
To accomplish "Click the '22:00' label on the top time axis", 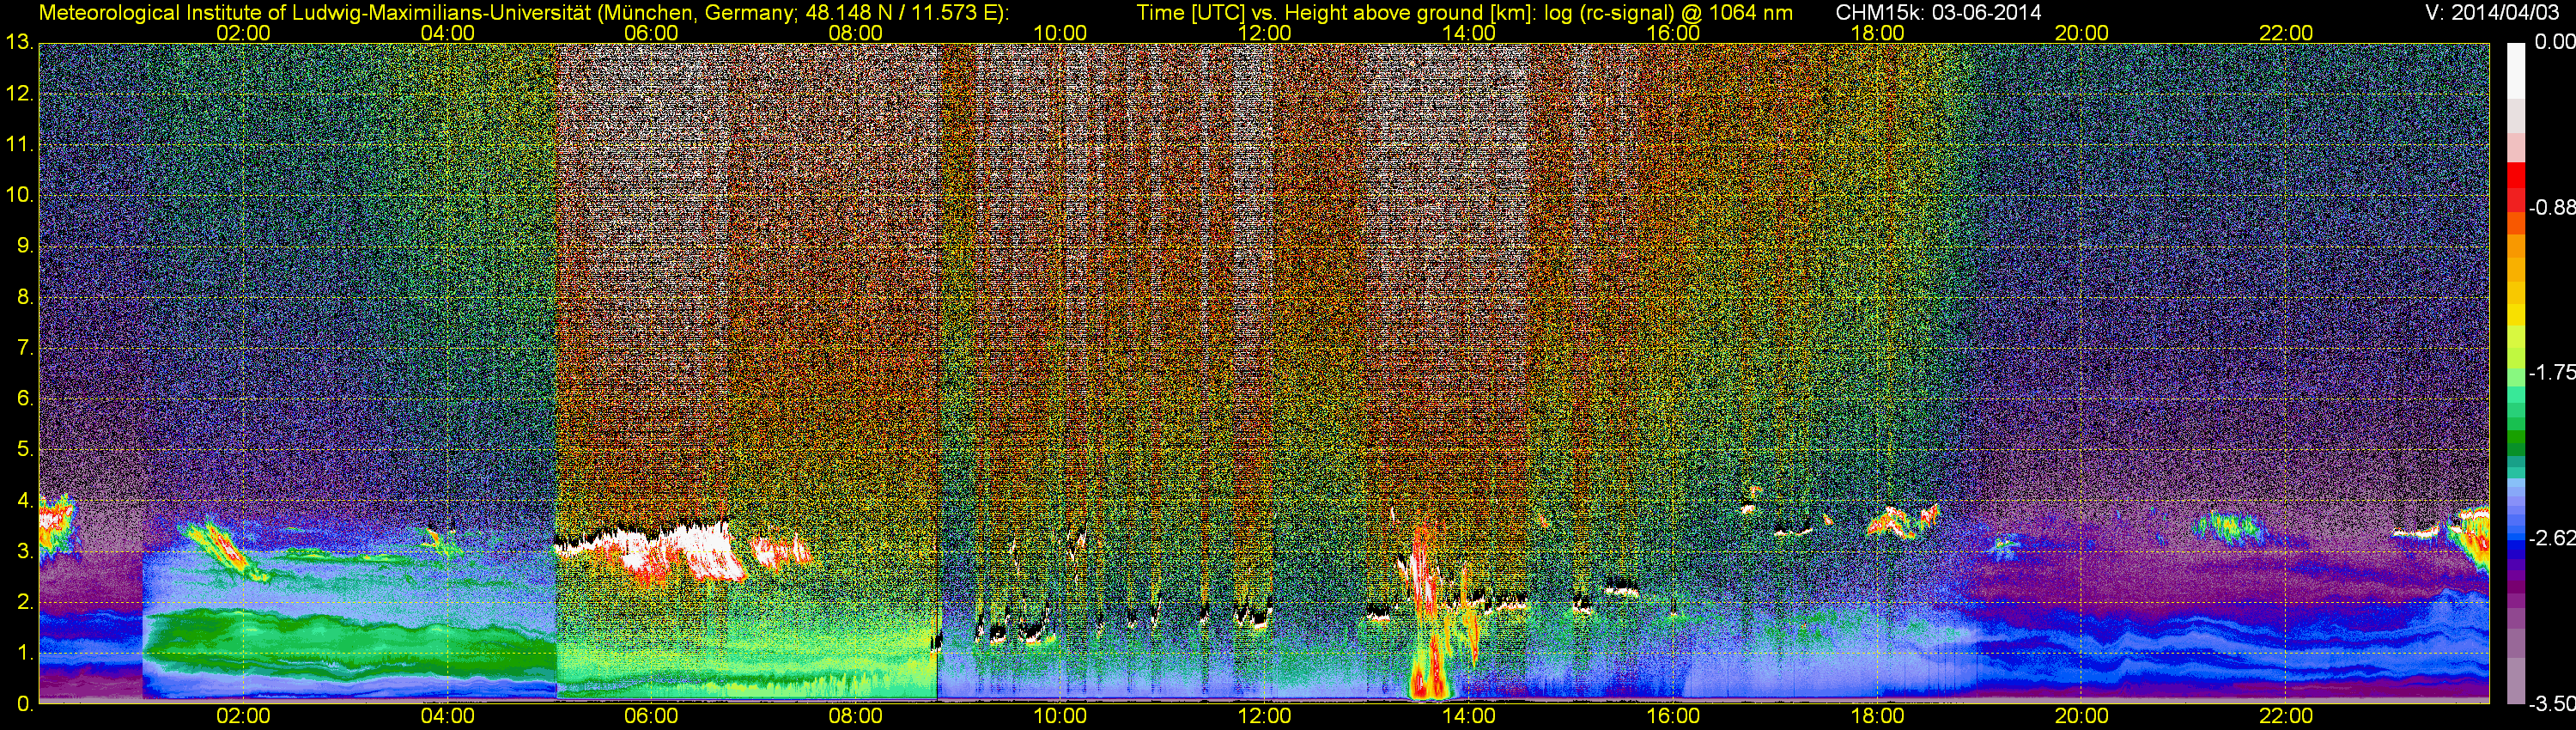I will tap(2286, 33).
